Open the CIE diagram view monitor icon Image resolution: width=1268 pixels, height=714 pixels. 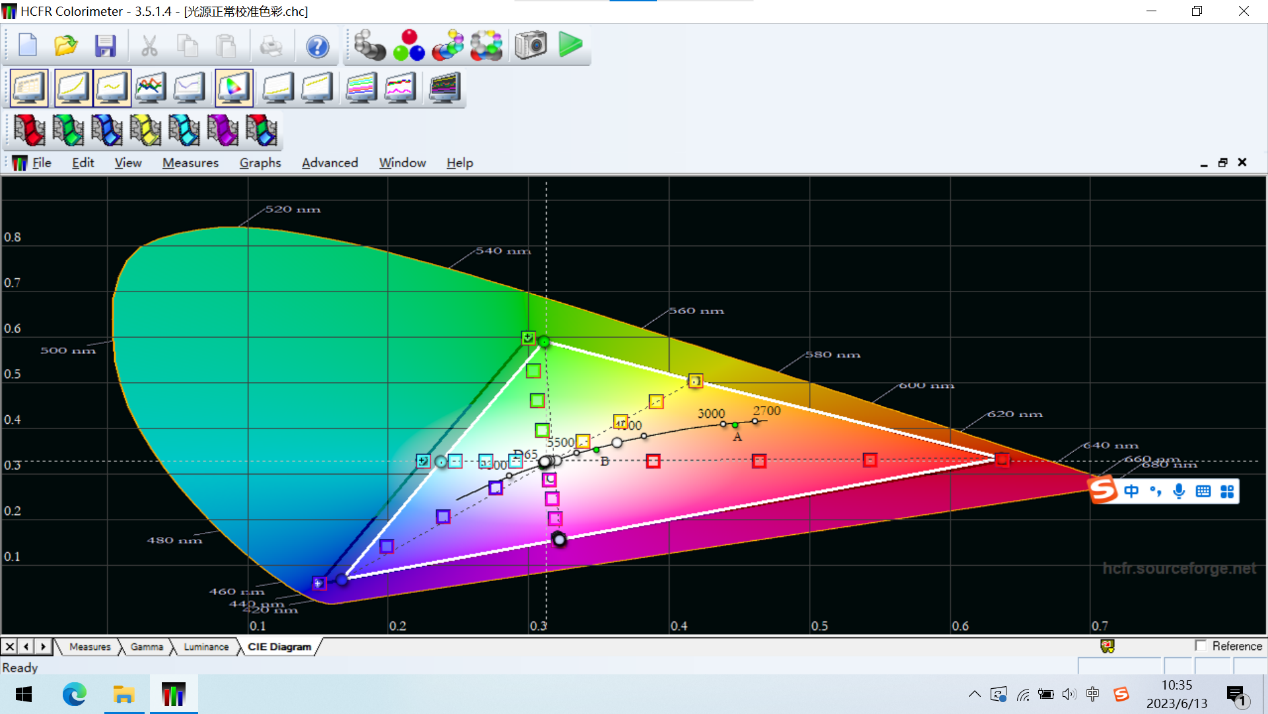(233, 88)
